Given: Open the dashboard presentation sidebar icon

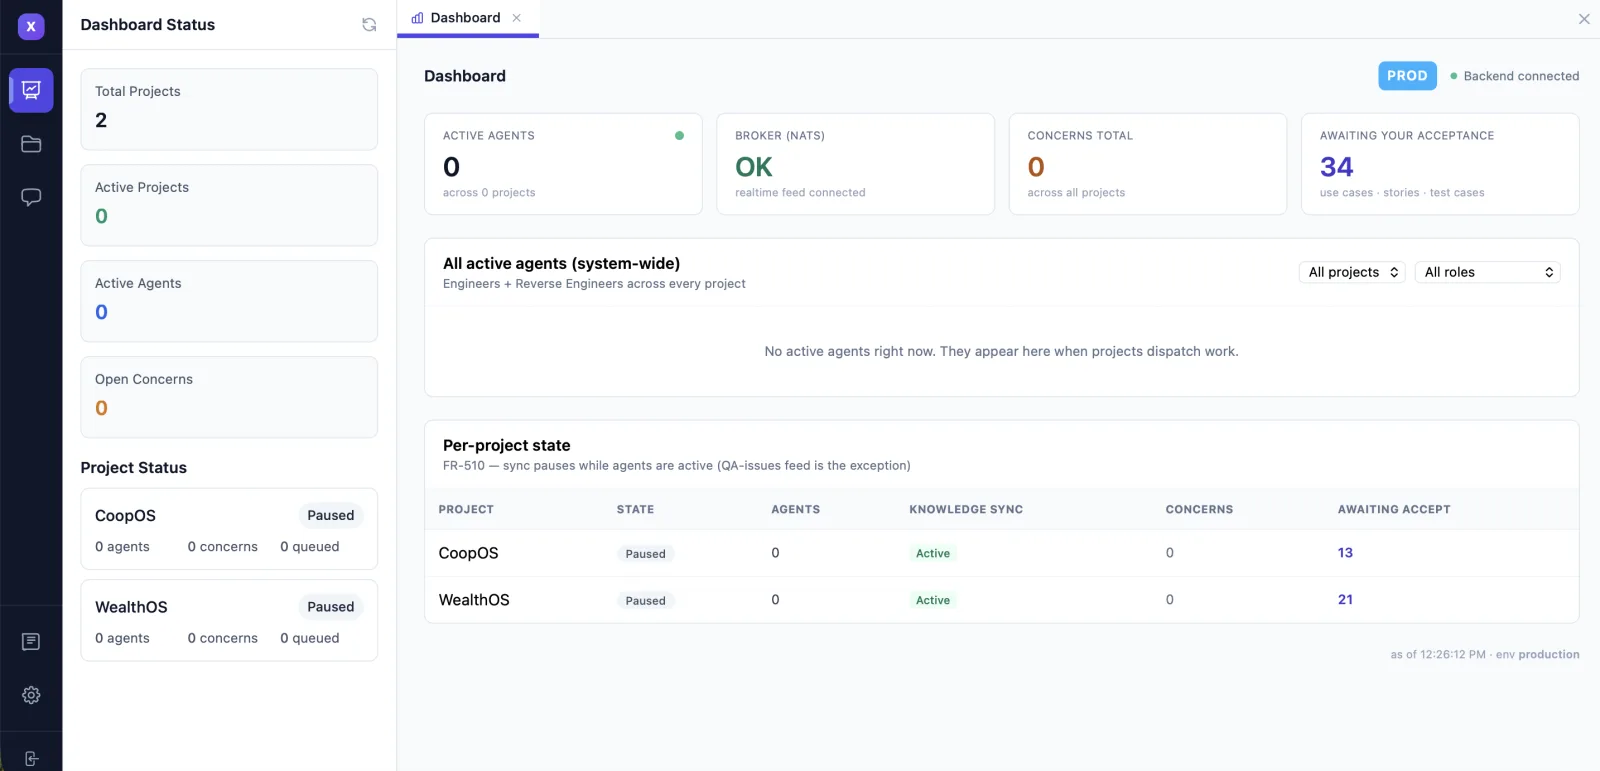Looking at the screenshot, I should [31, 91].
